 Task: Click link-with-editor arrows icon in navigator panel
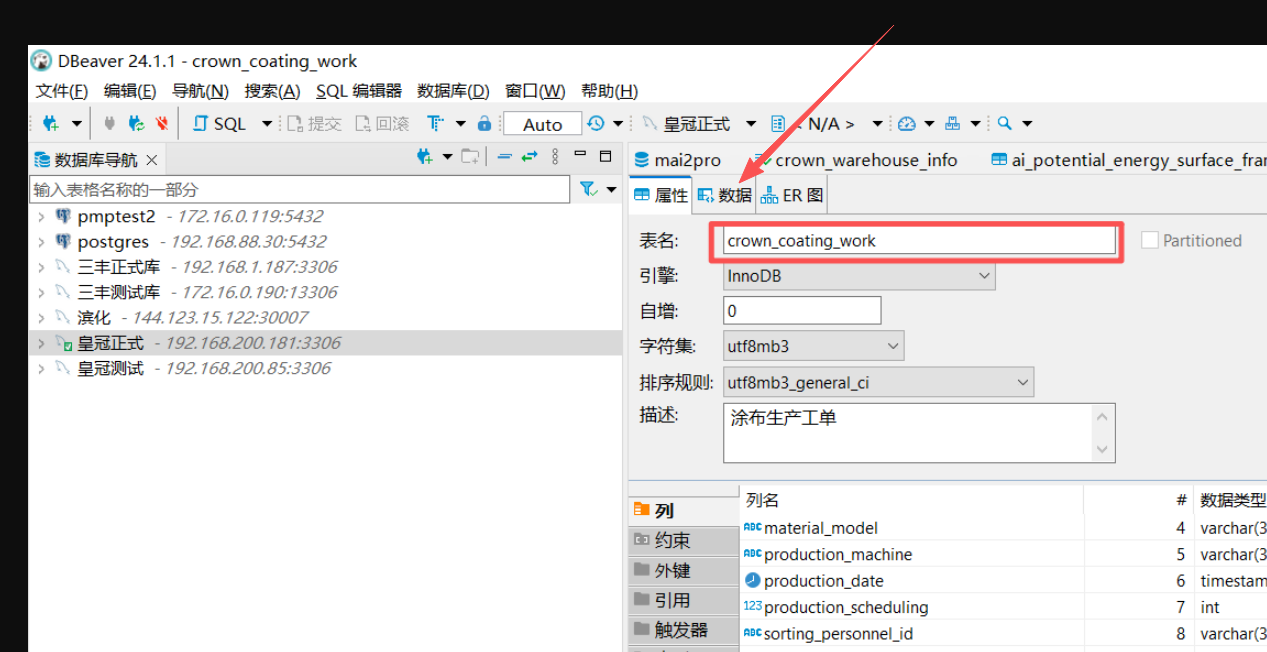[529, 157]
